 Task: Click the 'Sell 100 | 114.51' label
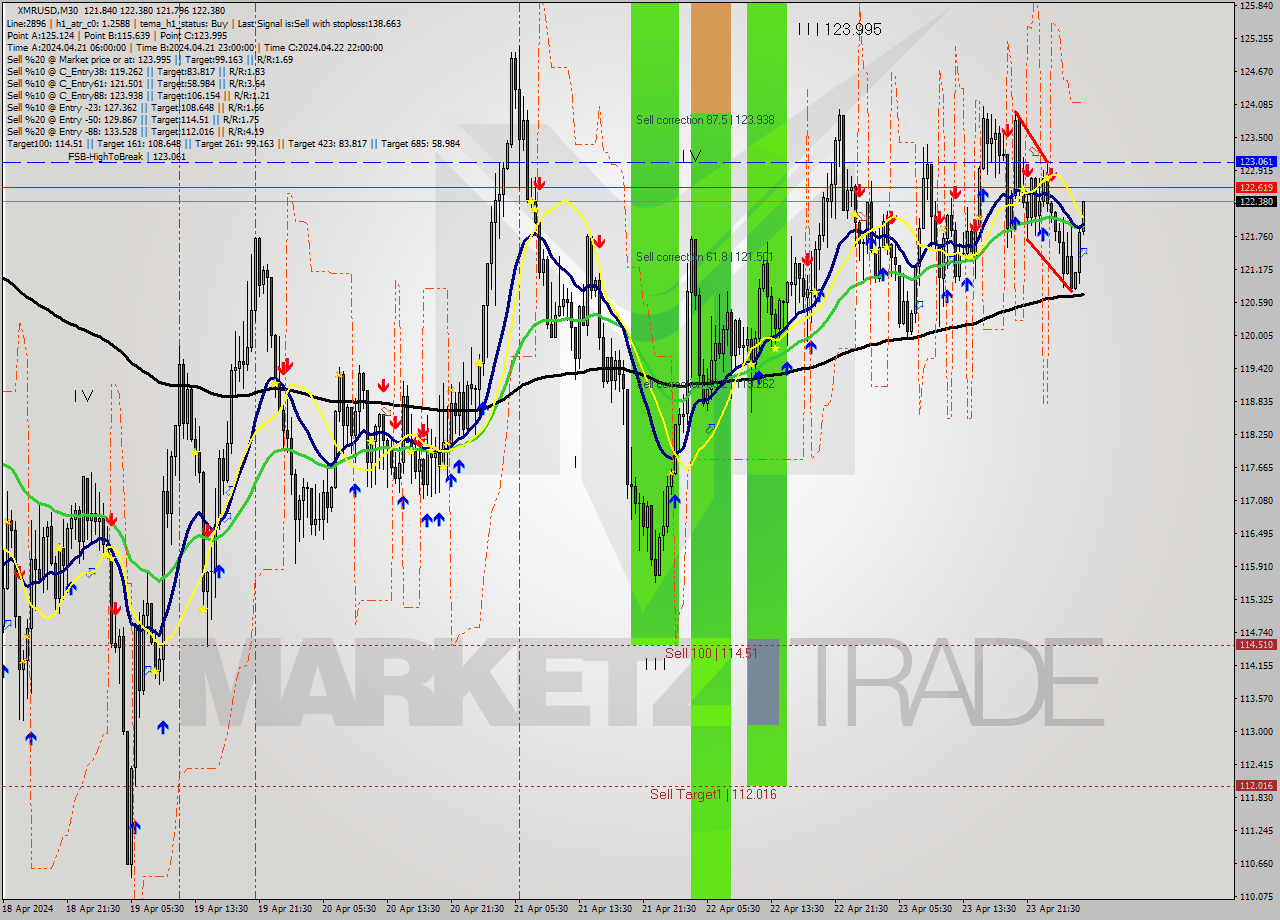(711, 653)
